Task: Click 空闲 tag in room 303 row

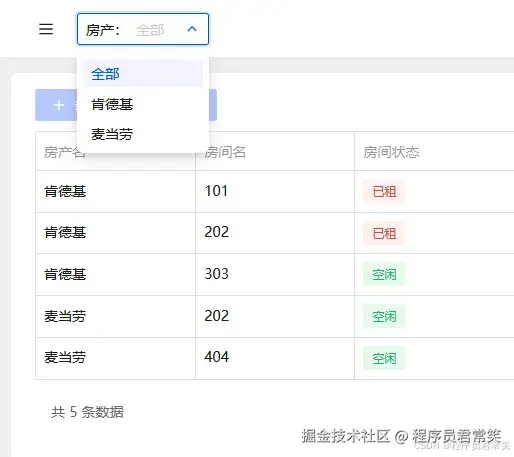Action: tap(384, 275)
